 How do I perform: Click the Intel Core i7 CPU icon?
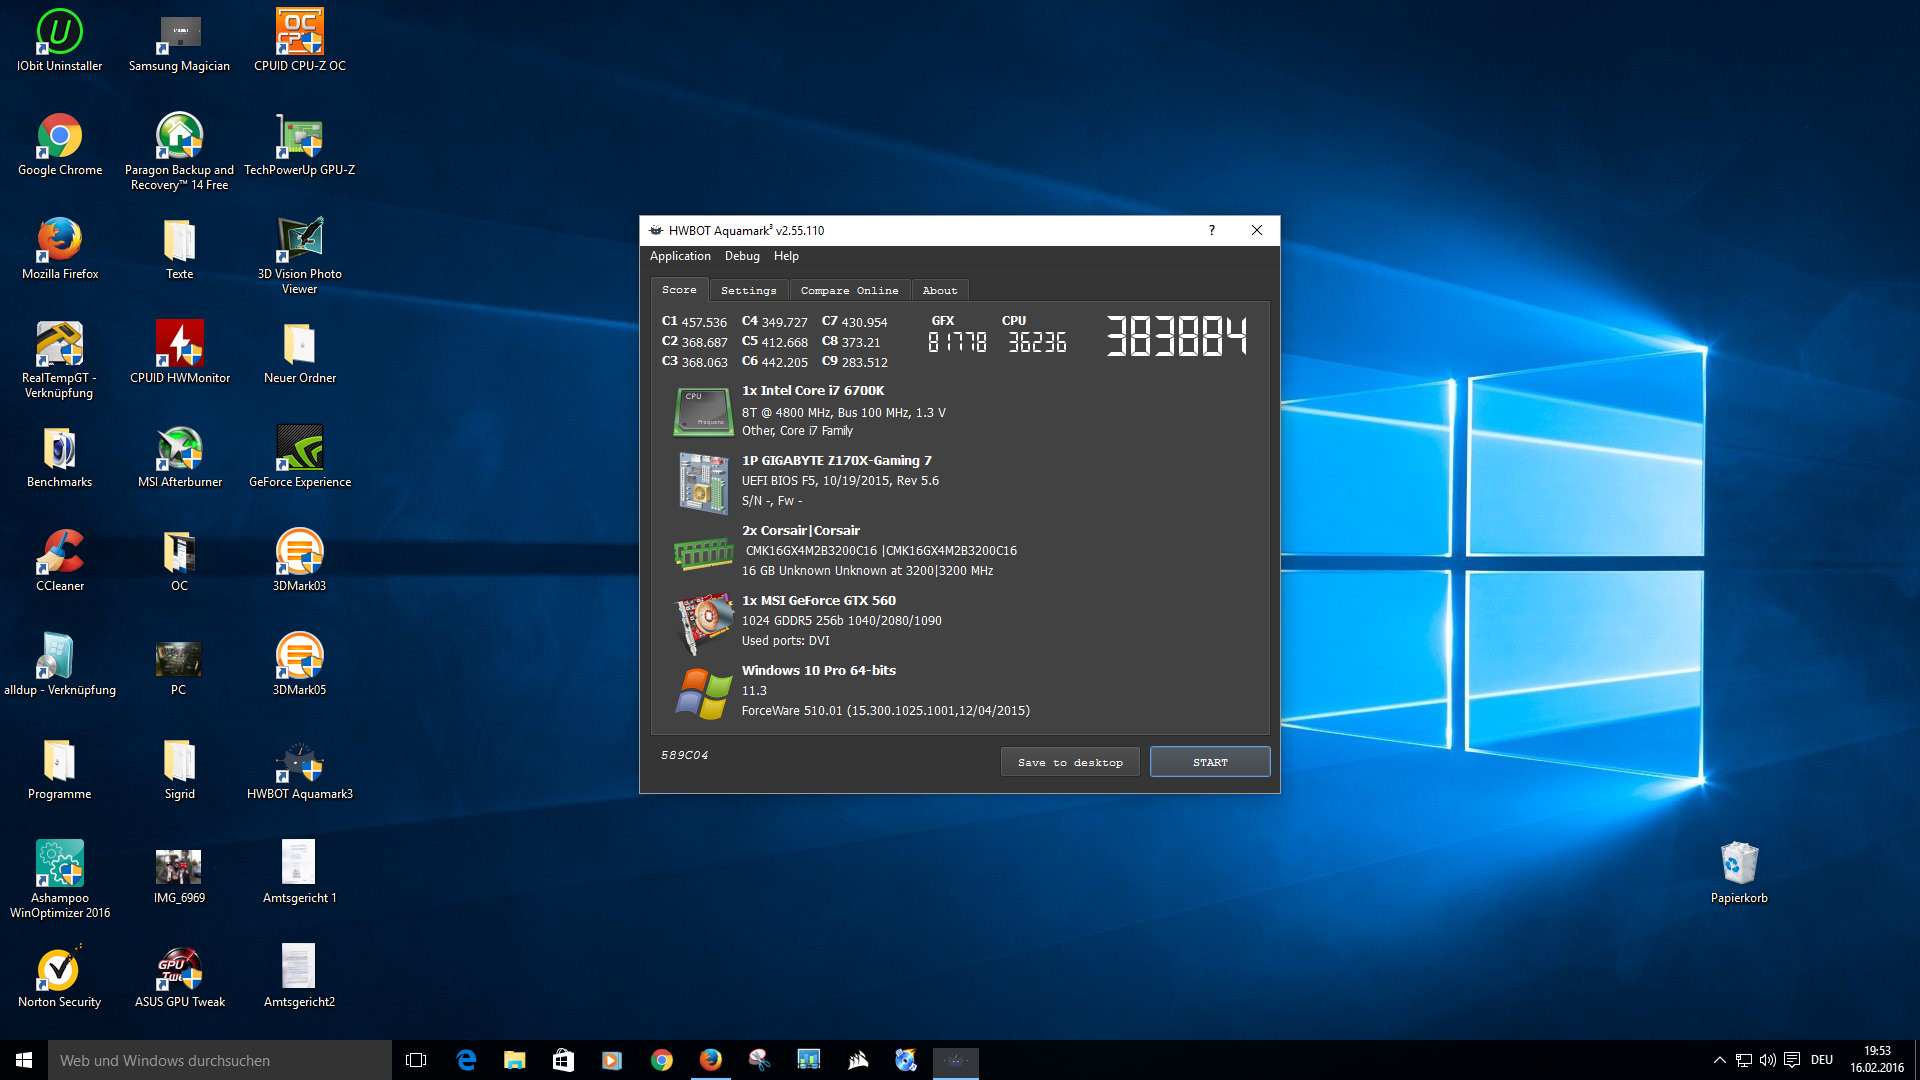[x=703, y=412]
